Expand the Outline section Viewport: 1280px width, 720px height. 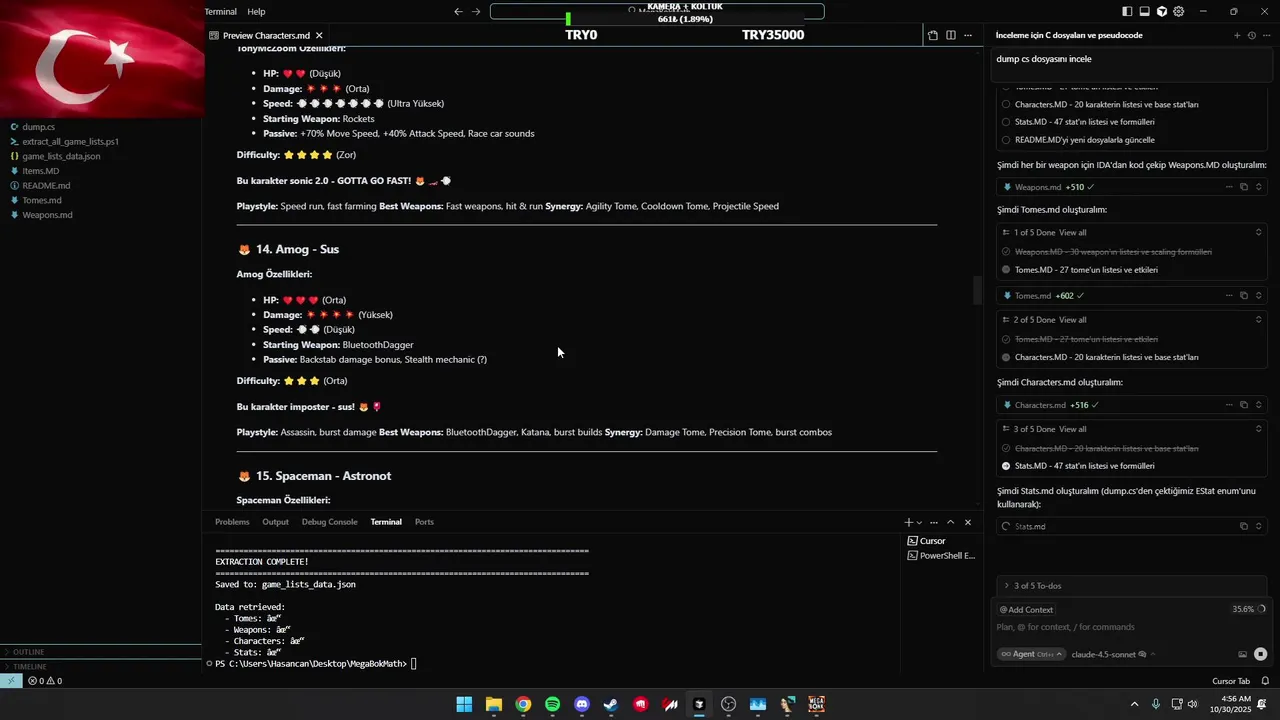click(102, 652)
